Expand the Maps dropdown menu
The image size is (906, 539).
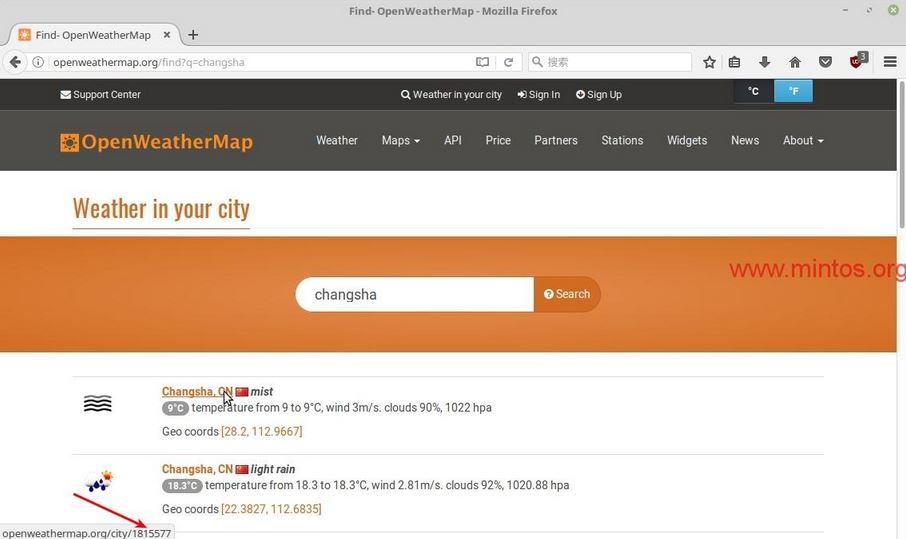pos(400,140)
